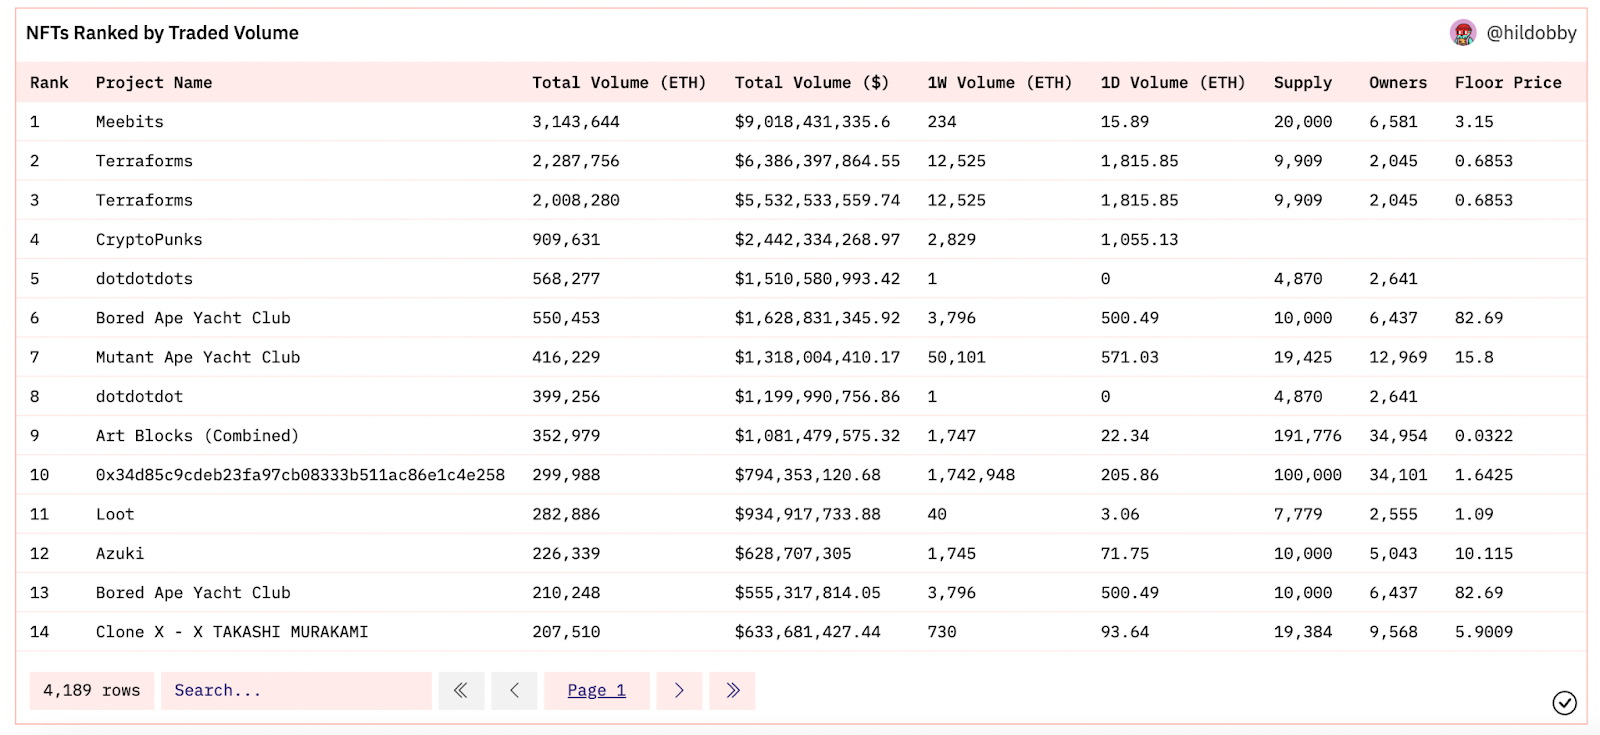1600x735 pixels.
Task: Select Bored Ape Yacht Club rank 6
Action: [193, 318]
